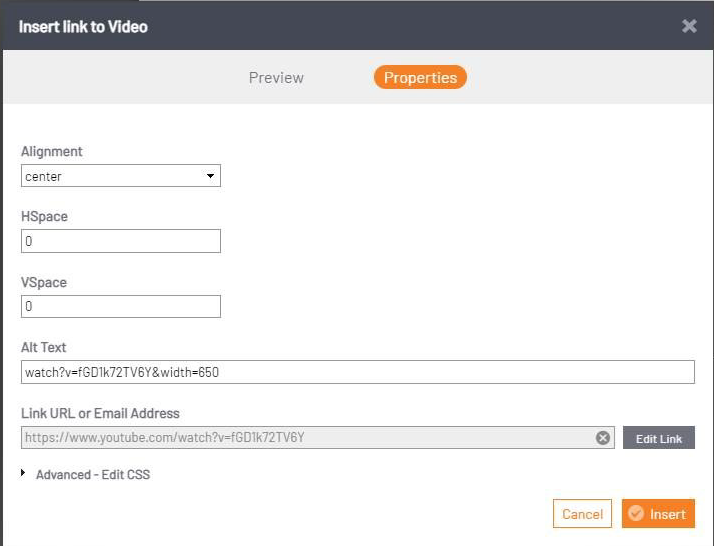
Task: Switch to the Preview tab
Action: tap(276, 77)
